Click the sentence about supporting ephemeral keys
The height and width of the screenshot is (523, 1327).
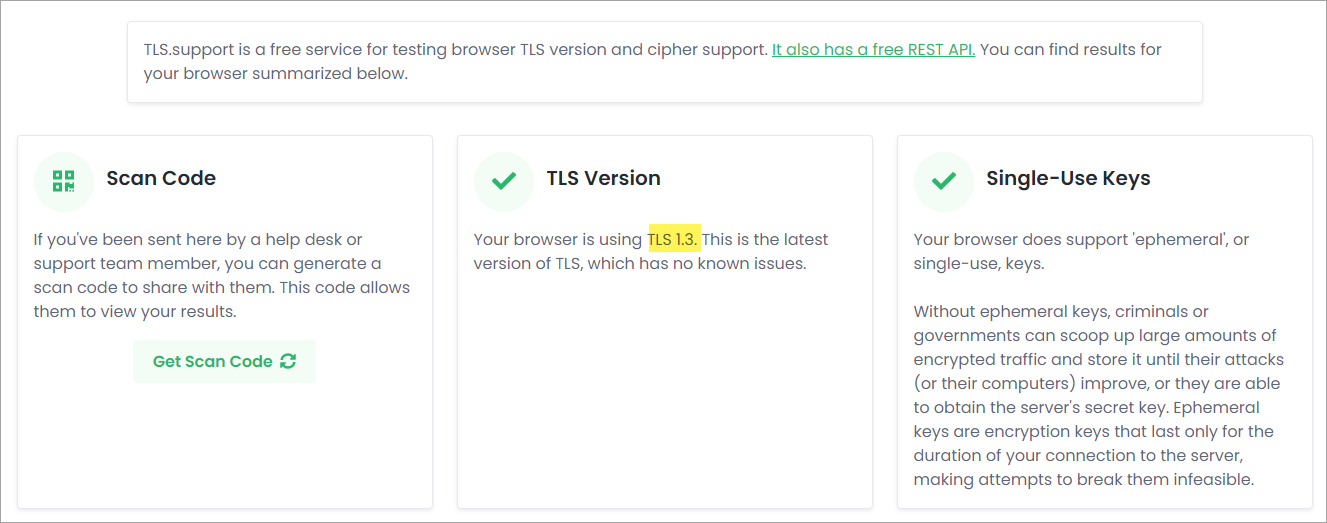click(1081, 251)
